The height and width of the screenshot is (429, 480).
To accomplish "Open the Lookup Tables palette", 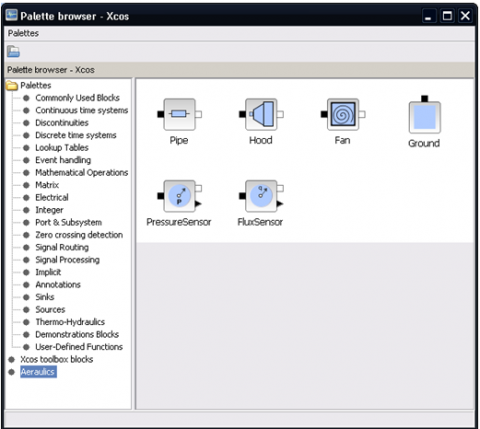I will click(x=62, y=148).
